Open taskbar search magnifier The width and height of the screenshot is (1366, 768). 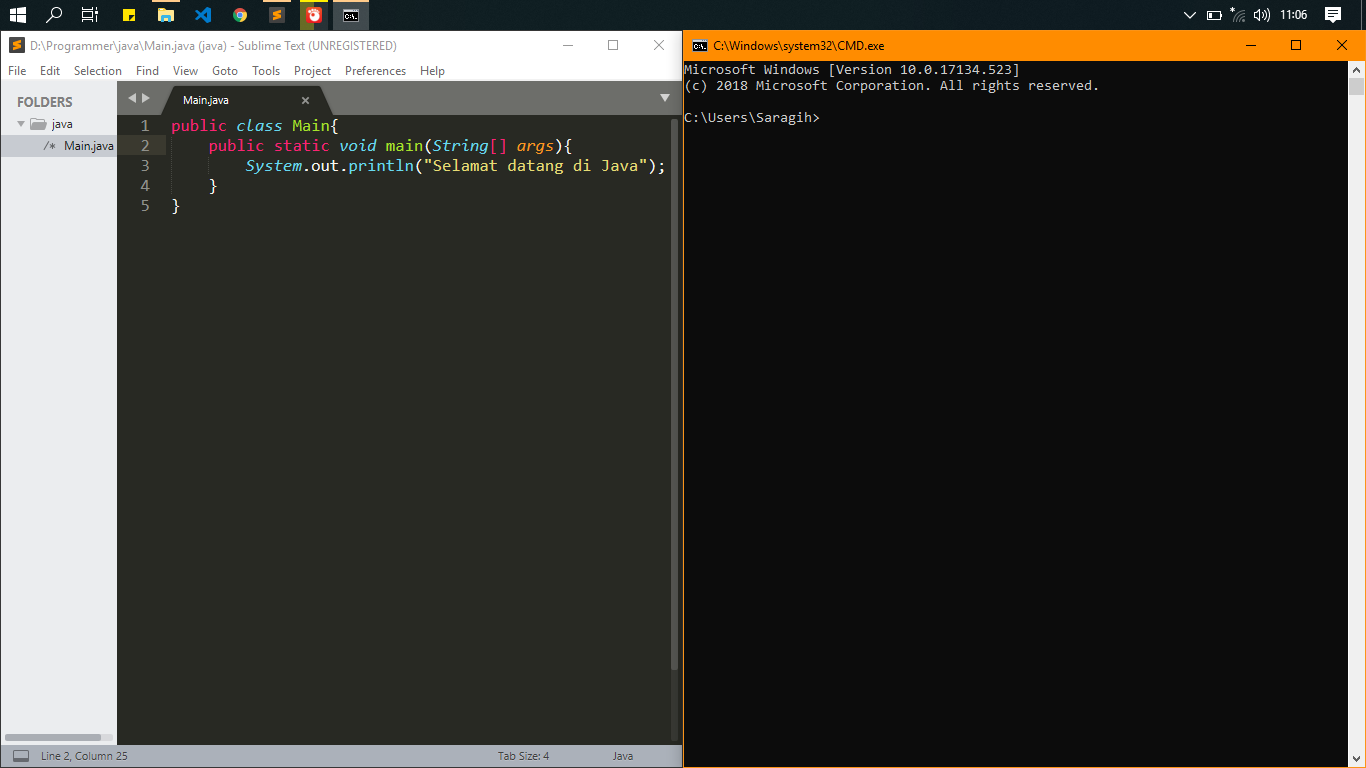pyautogui.click(x=54, y=15)
